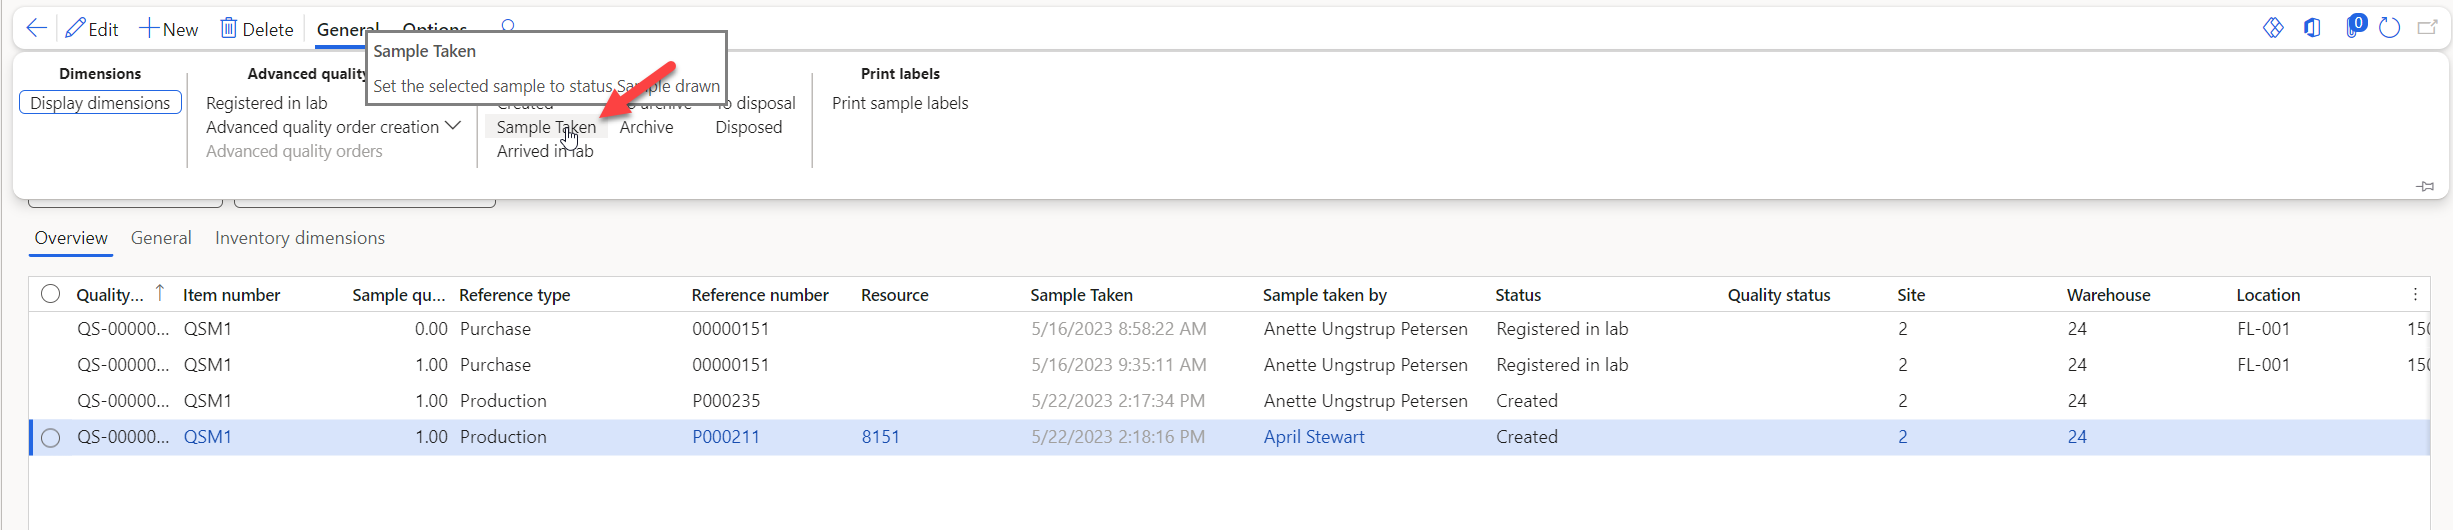Open the General tab below the action pane
Screen dimensions: 2453x530
[x=161, y=238]
